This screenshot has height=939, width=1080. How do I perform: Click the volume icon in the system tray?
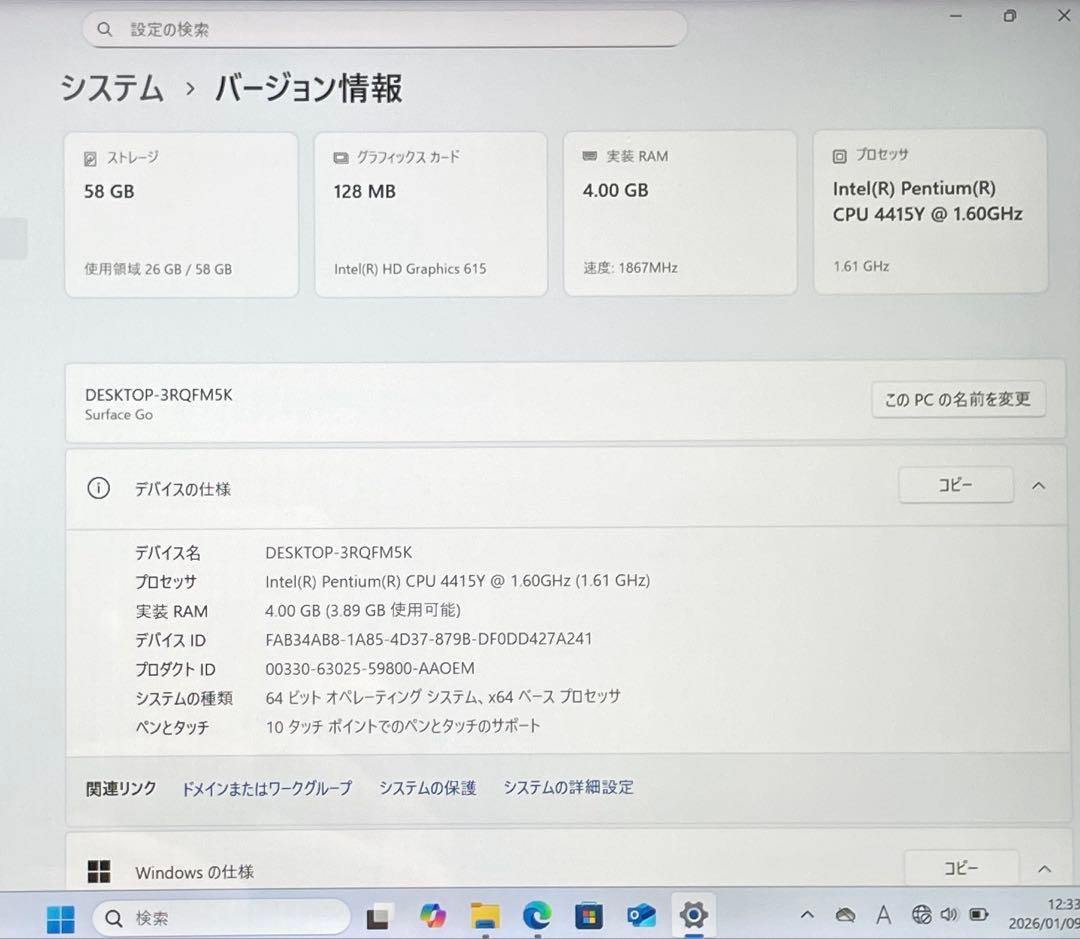(x=949, y=914)
